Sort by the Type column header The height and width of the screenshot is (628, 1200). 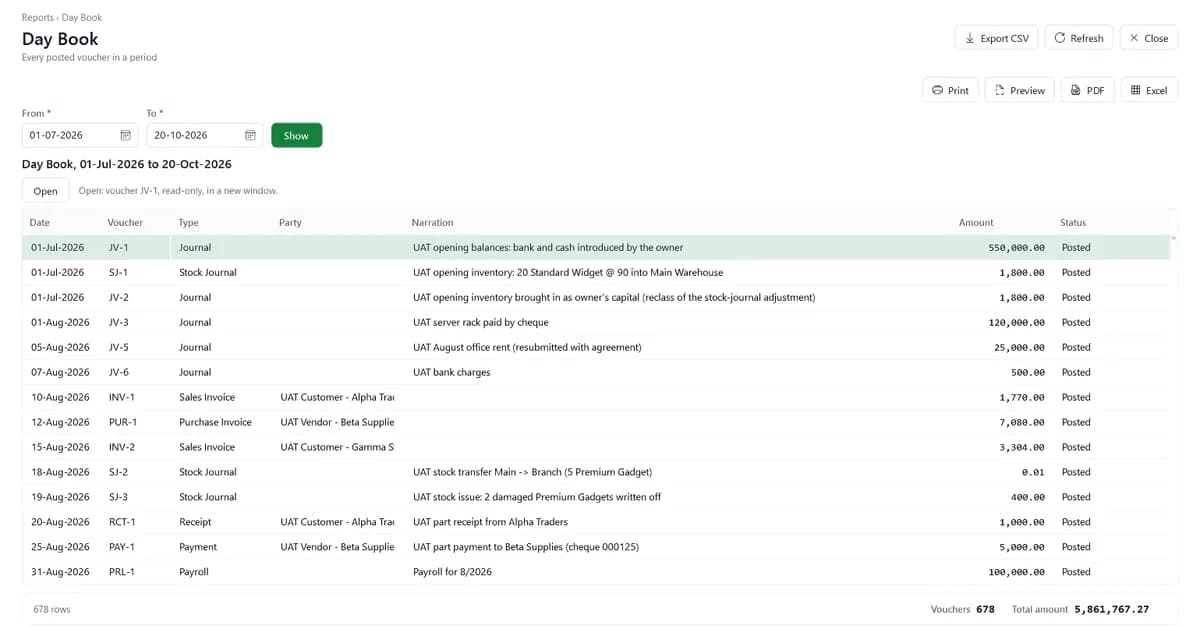pos(188,222)
